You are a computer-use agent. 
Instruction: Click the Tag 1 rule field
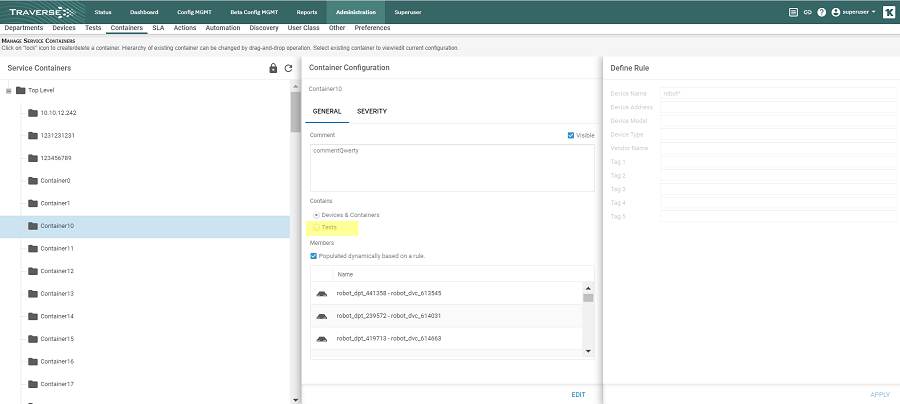pos(778,162)
